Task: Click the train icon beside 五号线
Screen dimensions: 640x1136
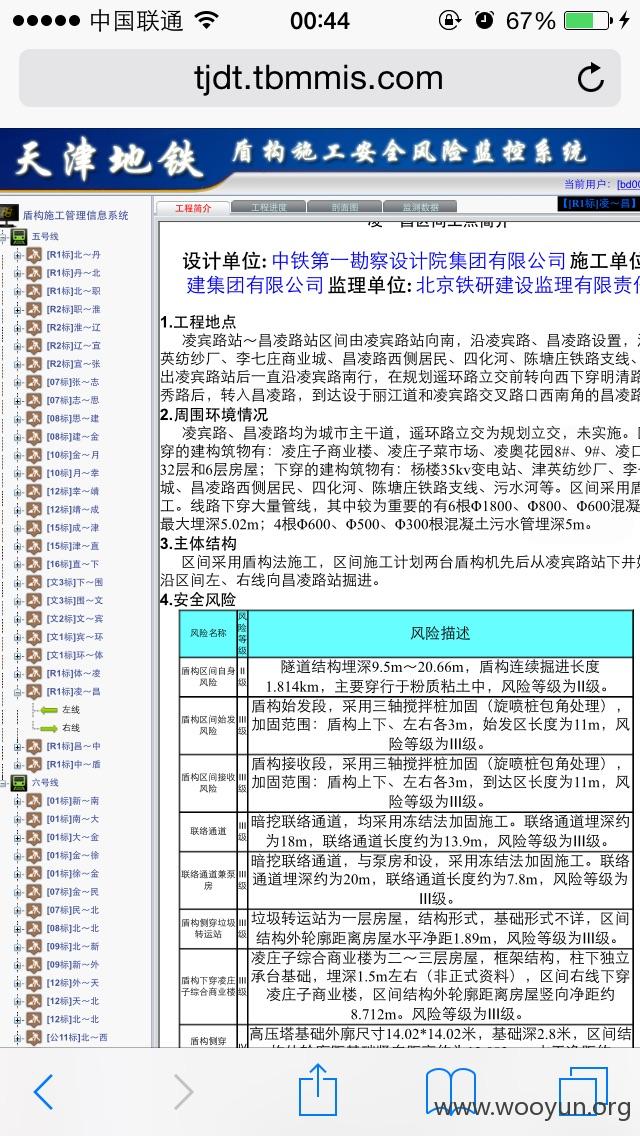Action: click(x=20, y=236)
